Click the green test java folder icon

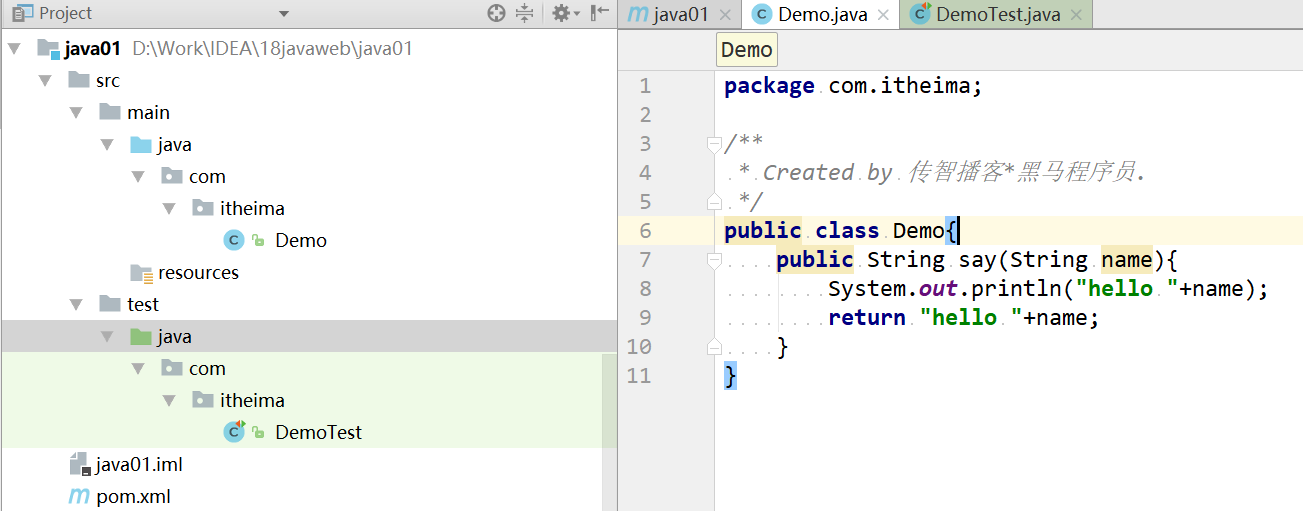click(x=141, y=336)
